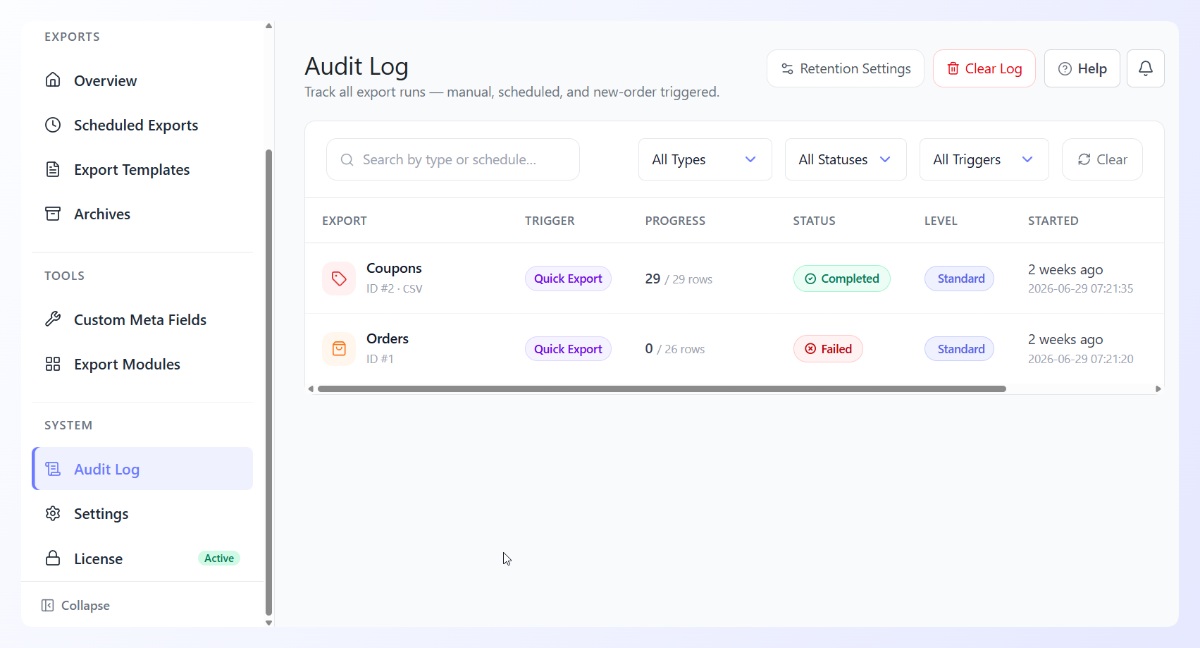Click the sliders icon in Retention Settings

point(787,69)
